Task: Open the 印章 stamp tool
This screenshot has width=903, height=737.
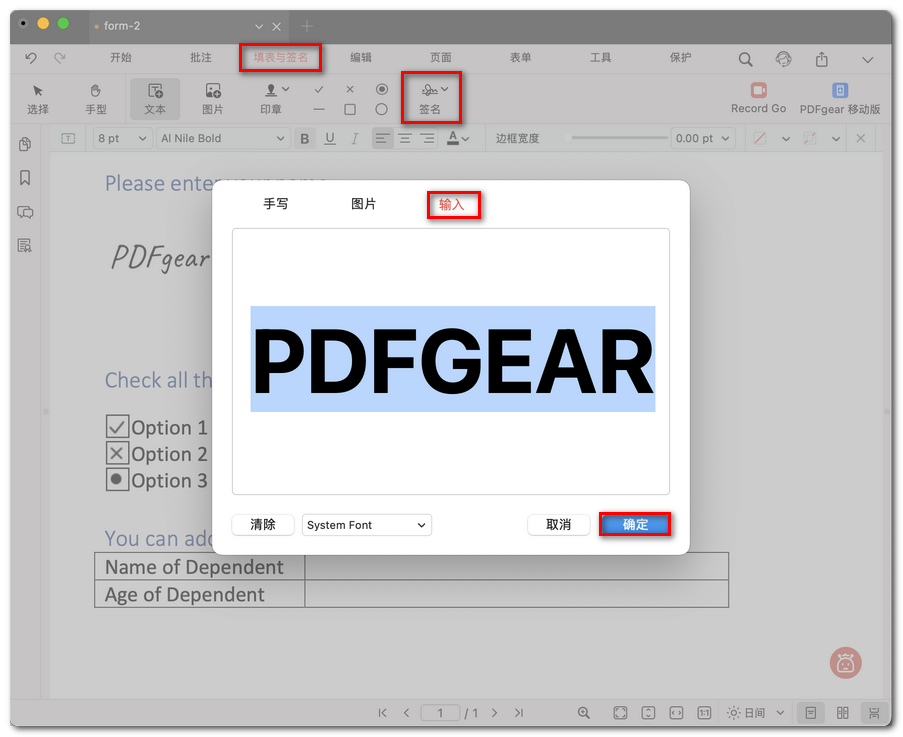Action: [271, 99]
